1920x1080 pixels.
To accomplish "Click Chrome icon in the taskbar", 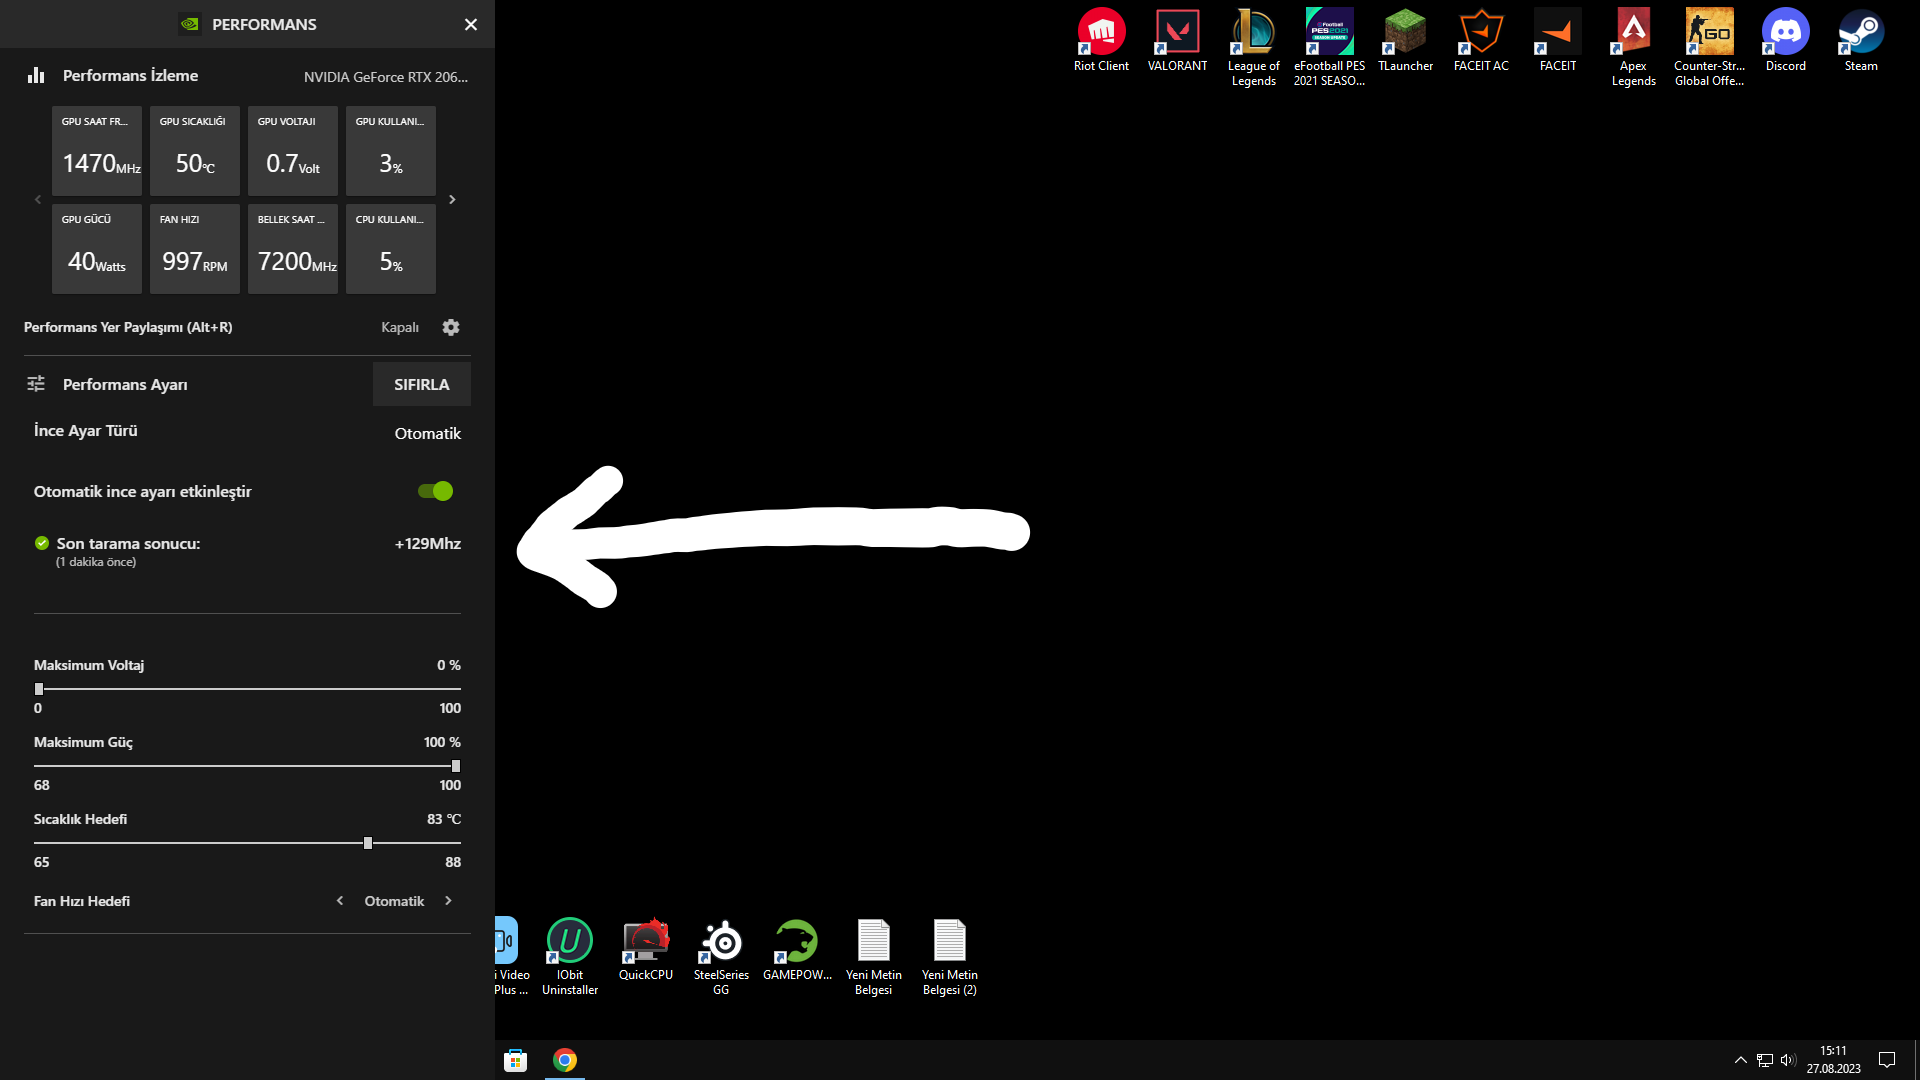I will [565, 1060].
